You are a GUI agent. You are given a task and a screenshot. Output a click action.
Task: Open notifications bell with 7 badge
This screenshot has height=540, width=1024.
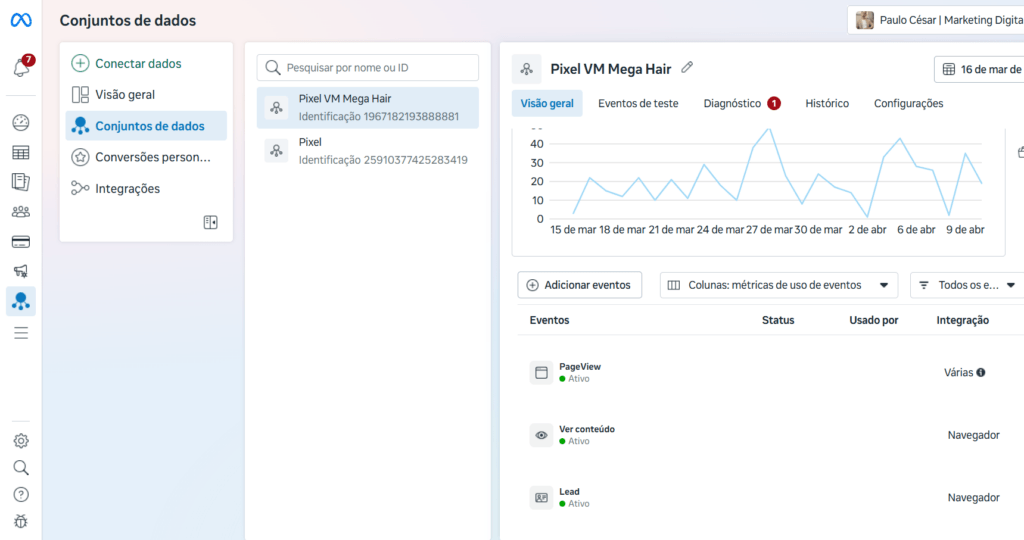click(22, 67)
